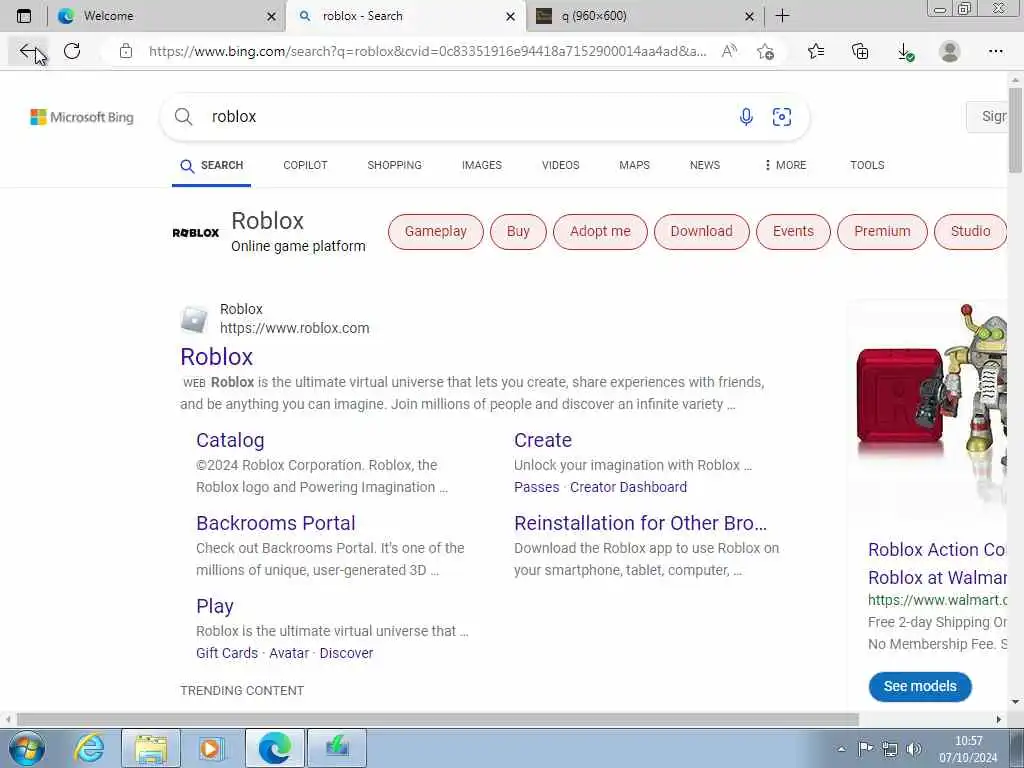This screenshot has height=768, width=1024.
Task: Show hidden tray icons arrow
Action: [842, 749]
